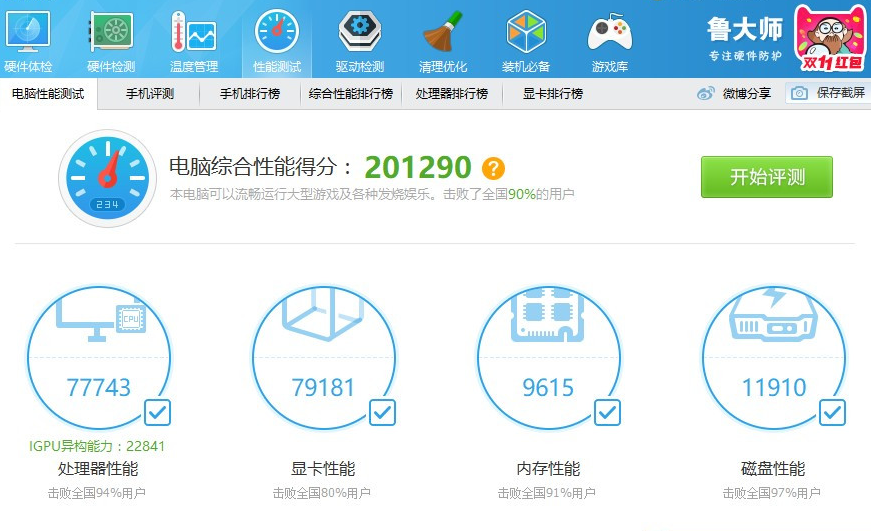Open 温度管理 temperature management
This screenshot has width=871, height=531.
[194, 42]
